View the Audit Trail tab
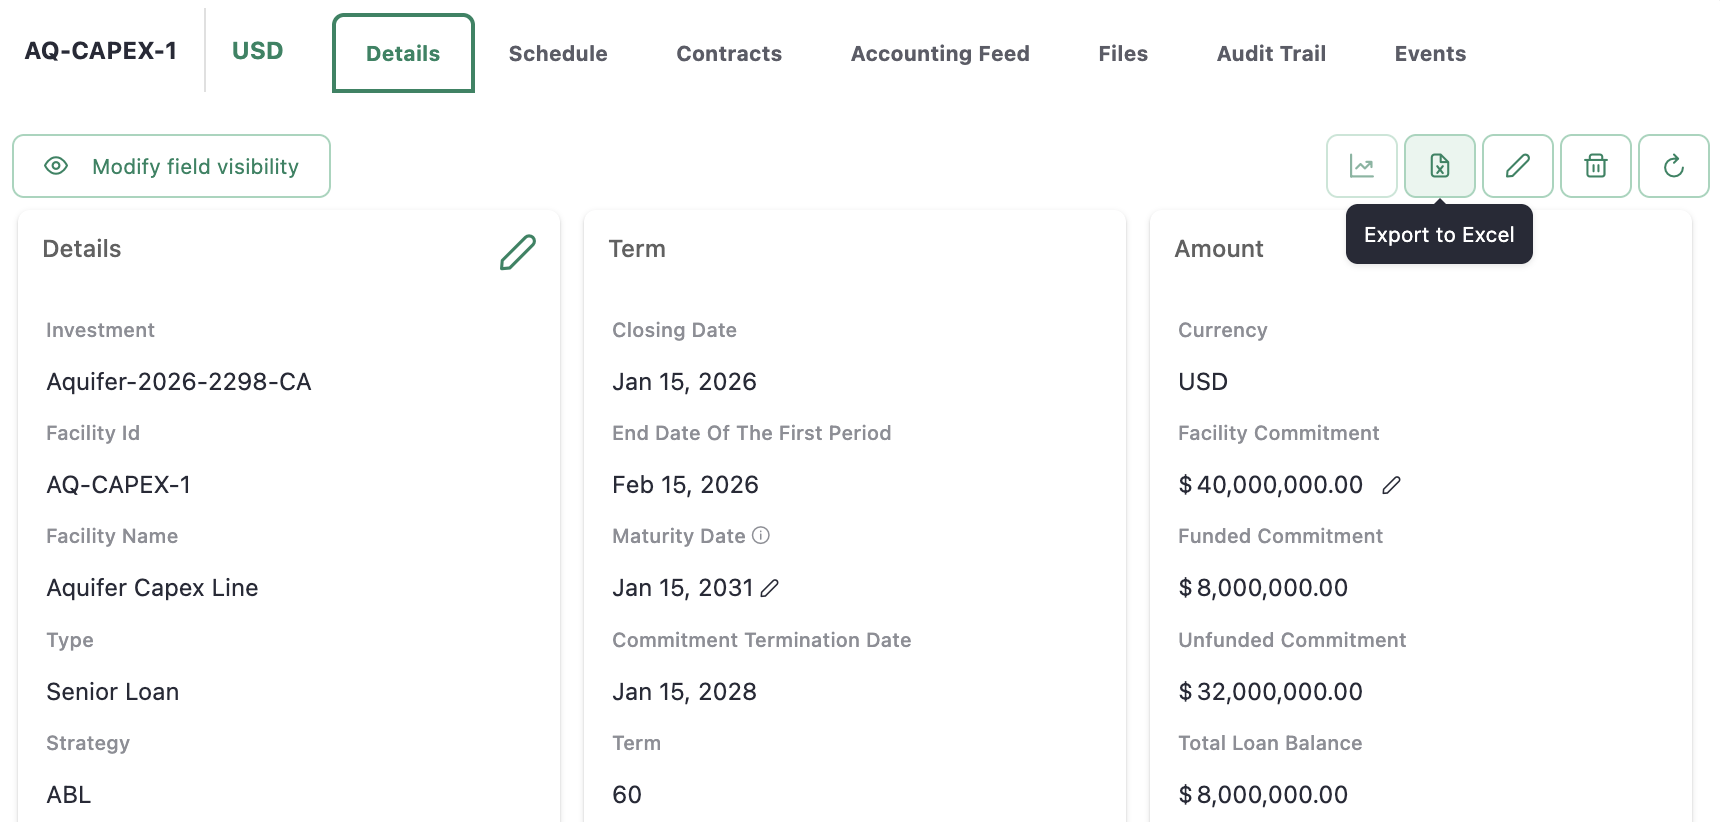This screenshot has width=1720, height=822. click(x=1271, y=54)
